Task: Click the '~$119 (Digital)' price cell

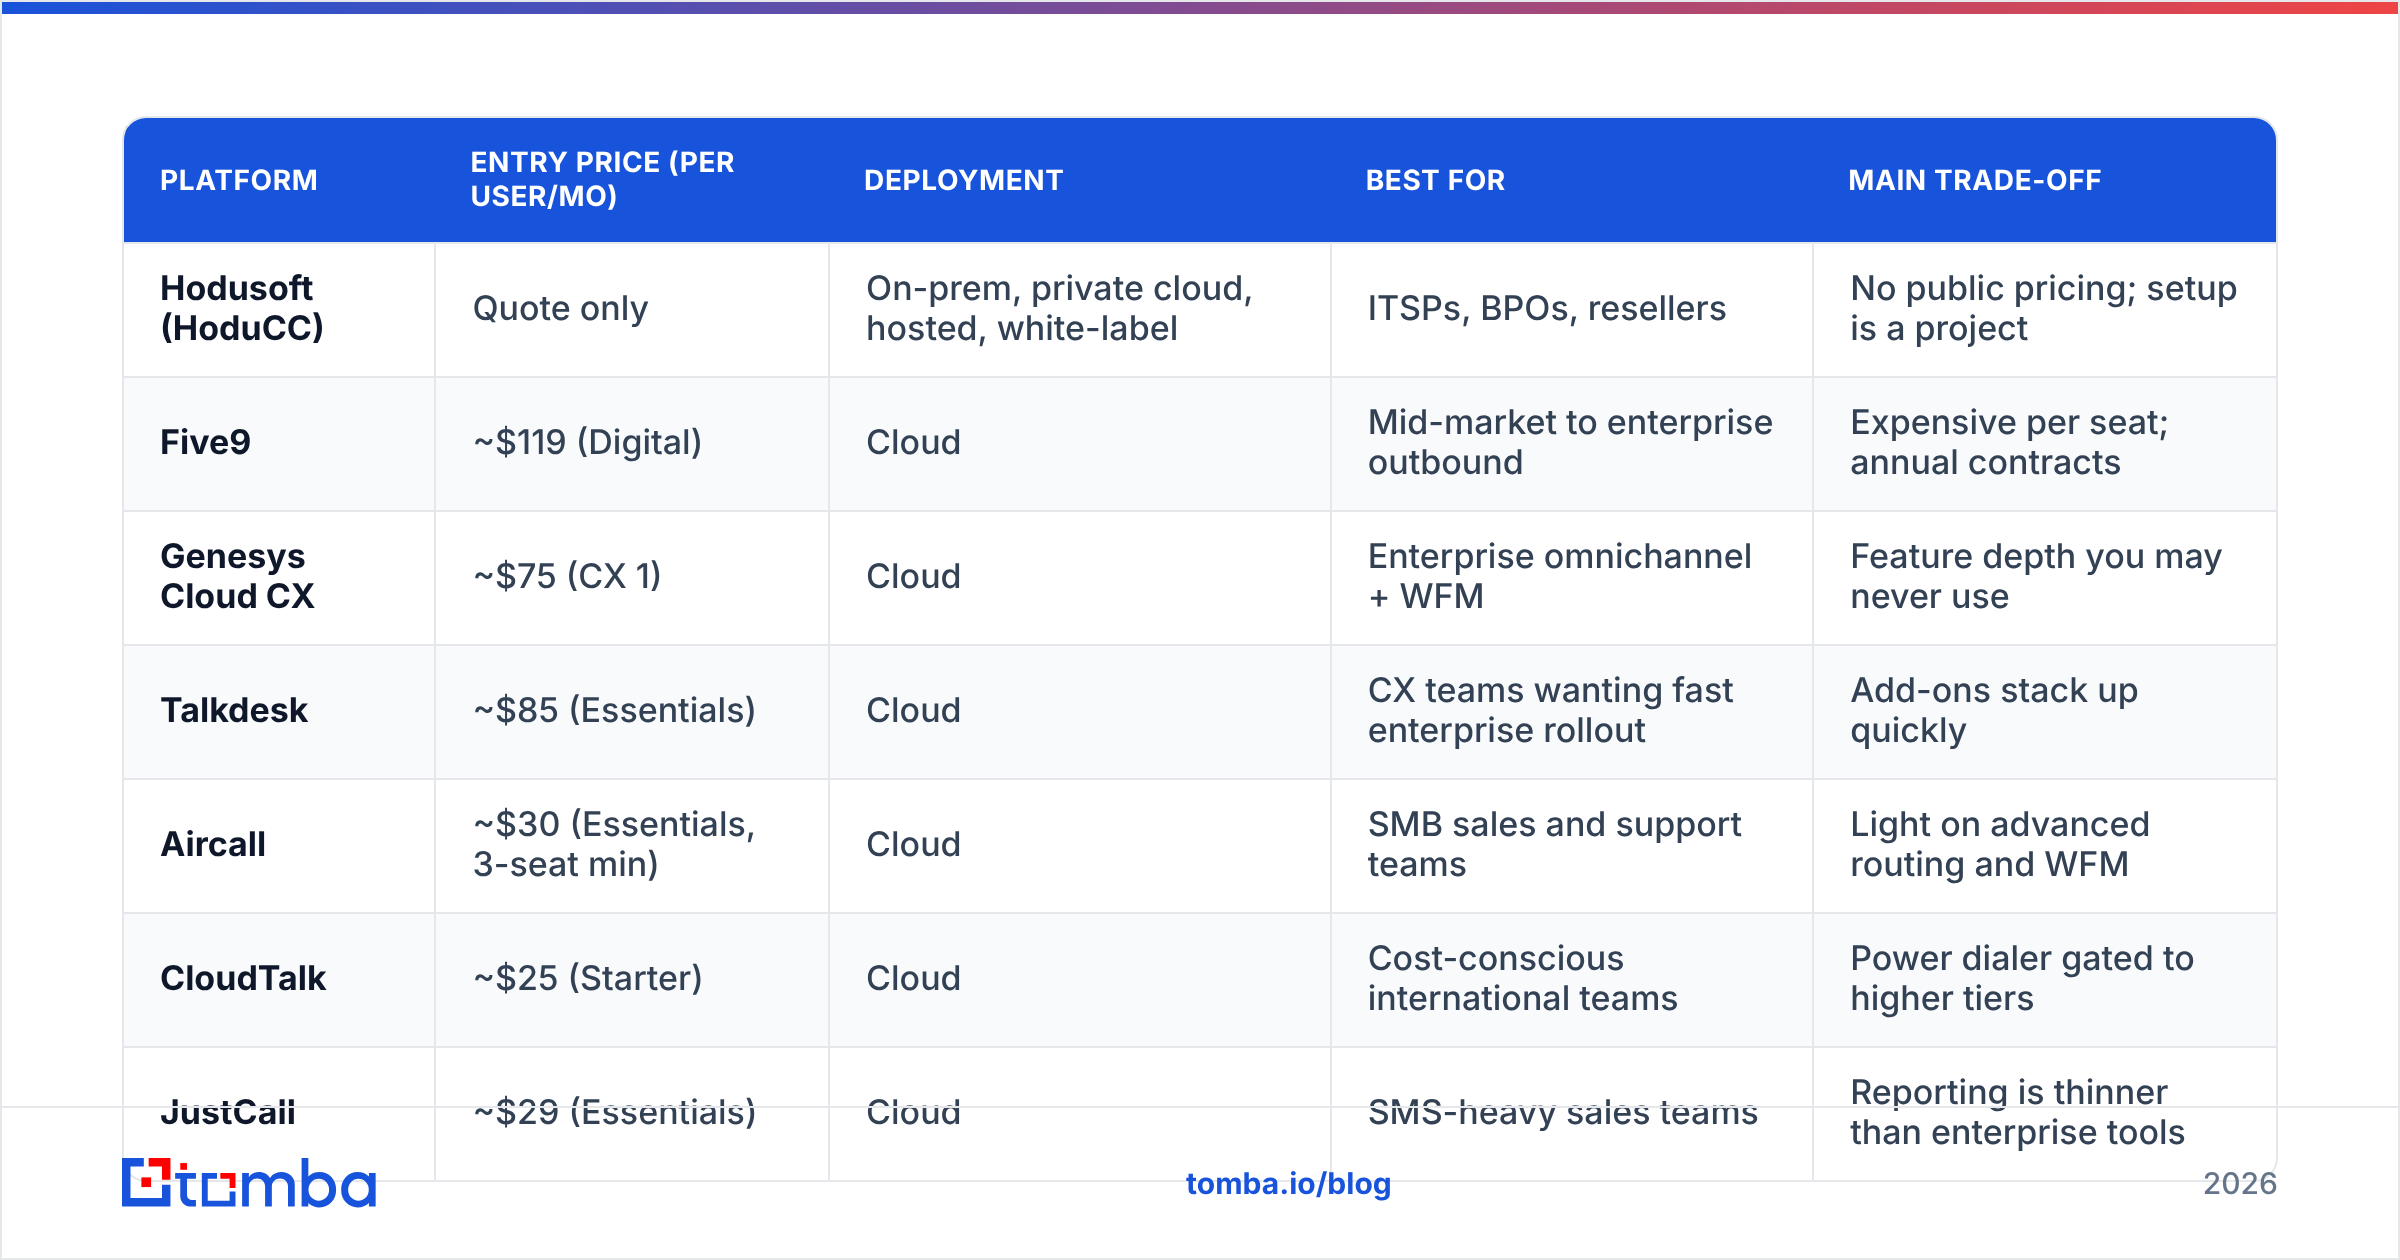Action: pos(632,444)
